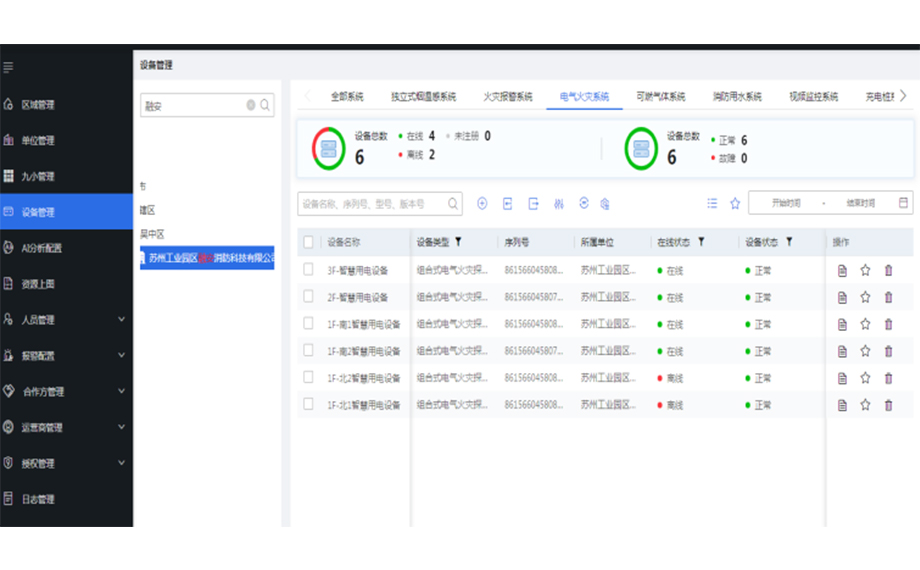Tick the select-all checkbox in table header

[x=308, y=242]
